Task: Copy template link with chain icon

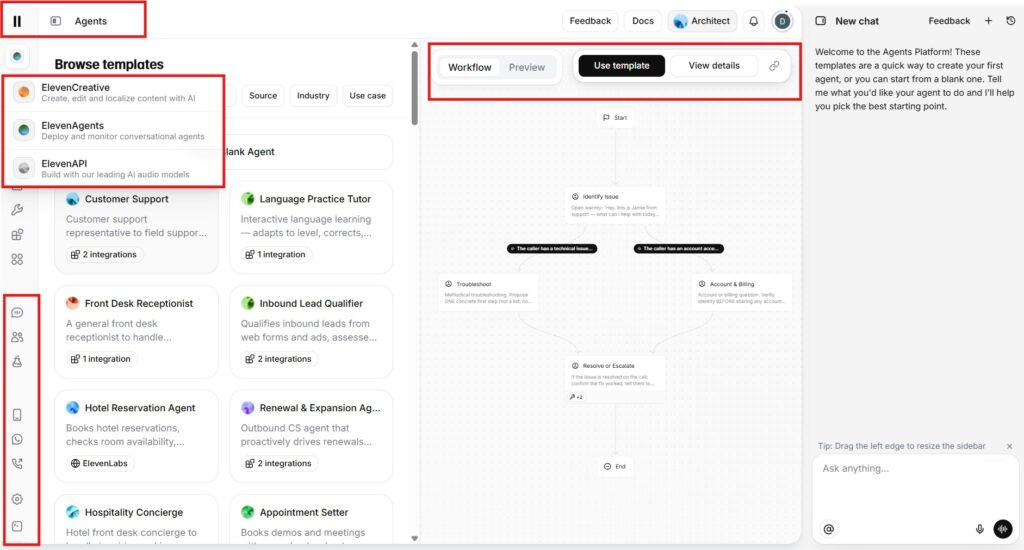Action: [x=774, y=65]
